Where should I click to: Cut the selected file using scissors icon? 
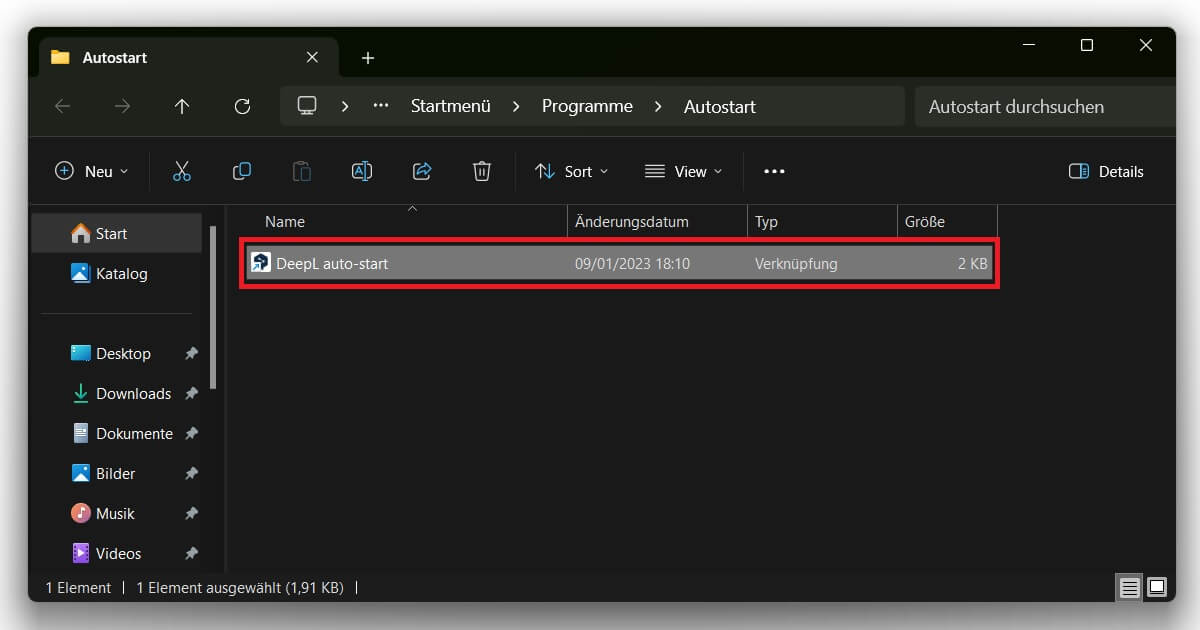pos(182,171)
